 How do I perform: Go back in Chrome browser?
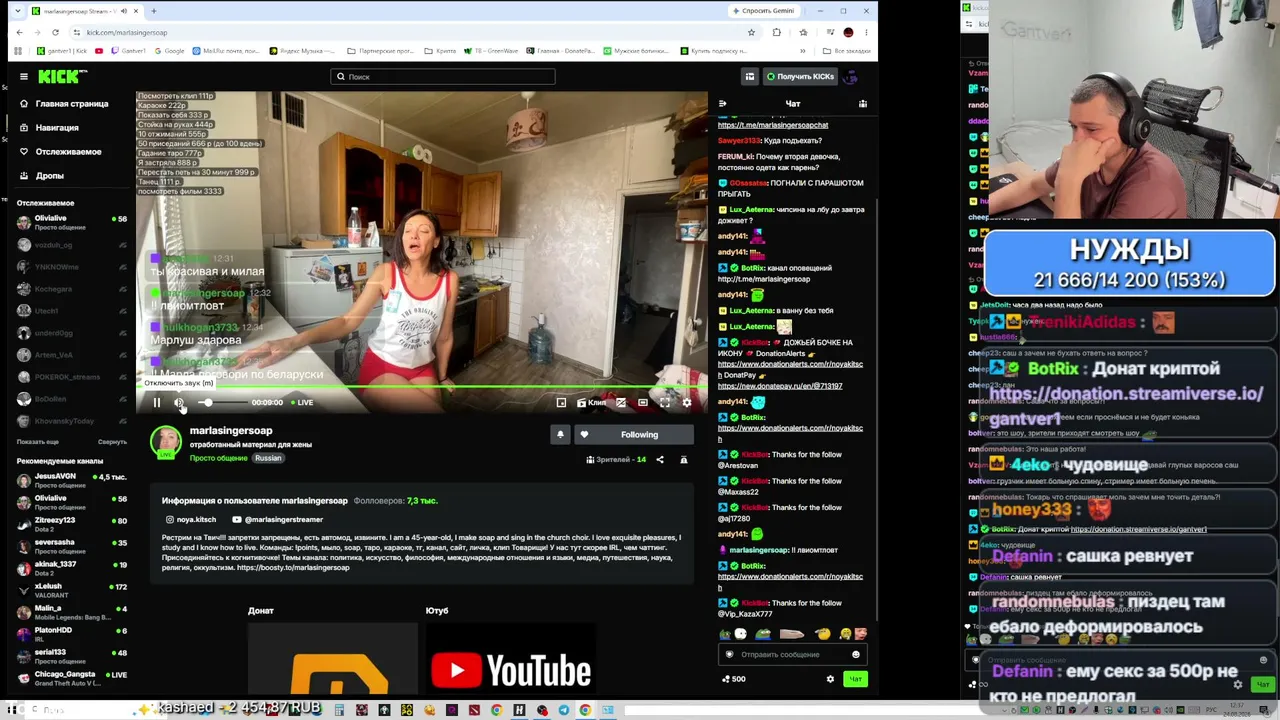[19, 32]
